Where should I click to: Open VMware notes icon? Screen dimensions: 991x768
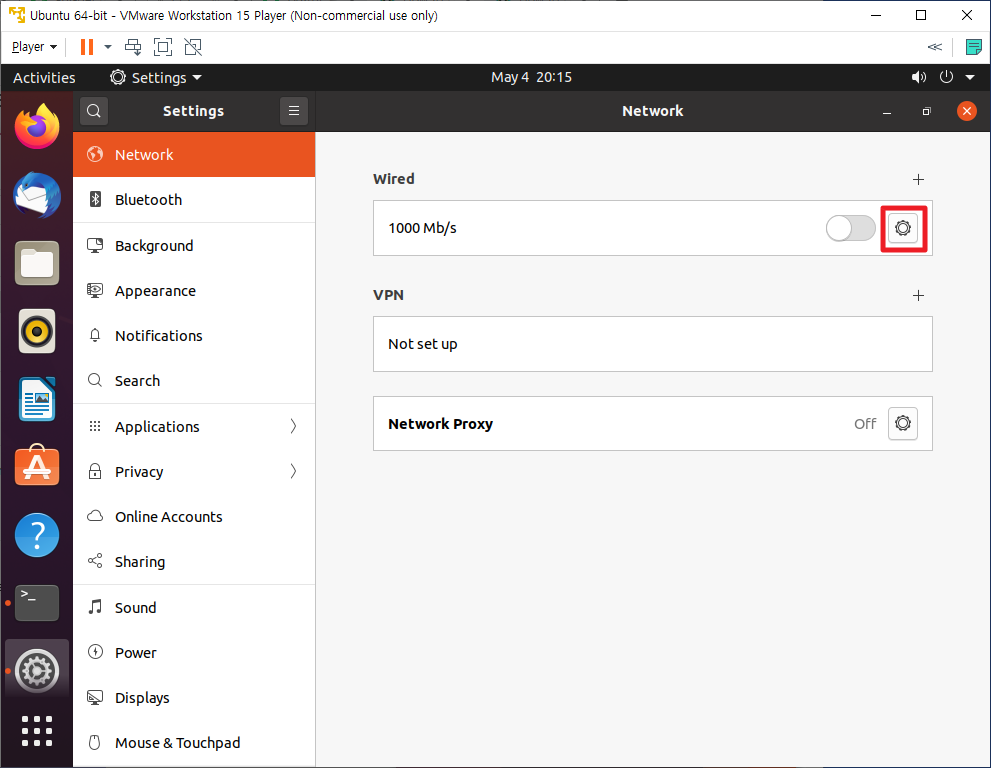click(974, 47)
